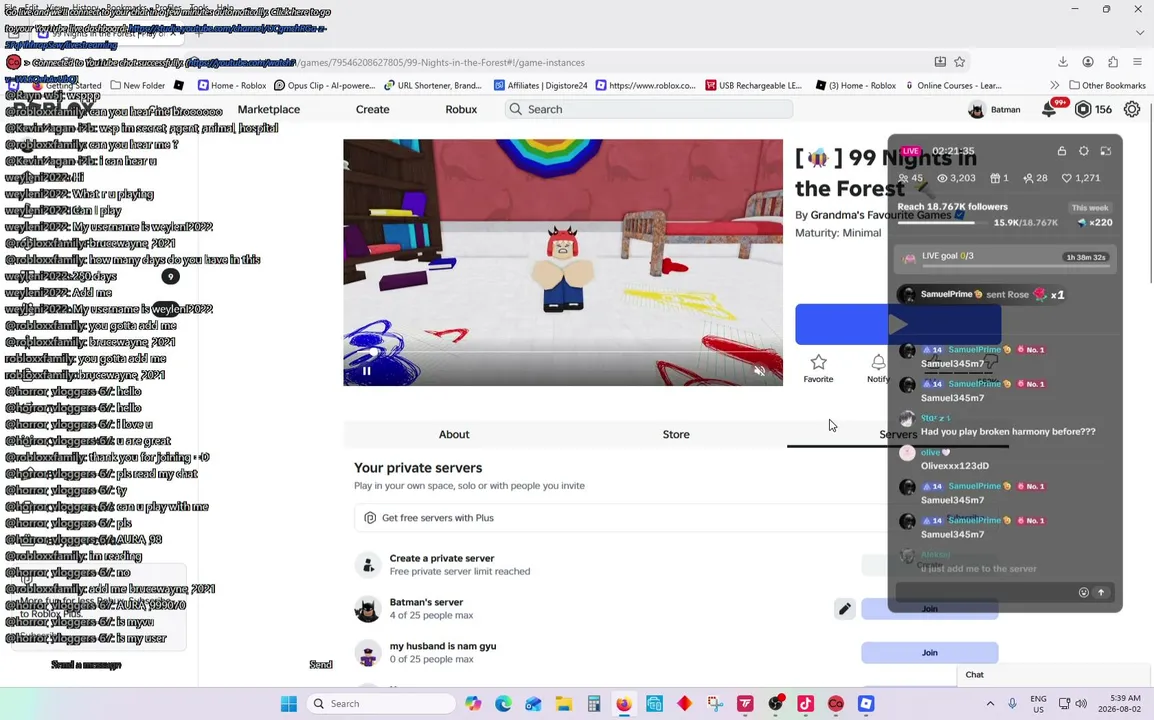Open the Firefox hamburger menu

(1137, 62)
